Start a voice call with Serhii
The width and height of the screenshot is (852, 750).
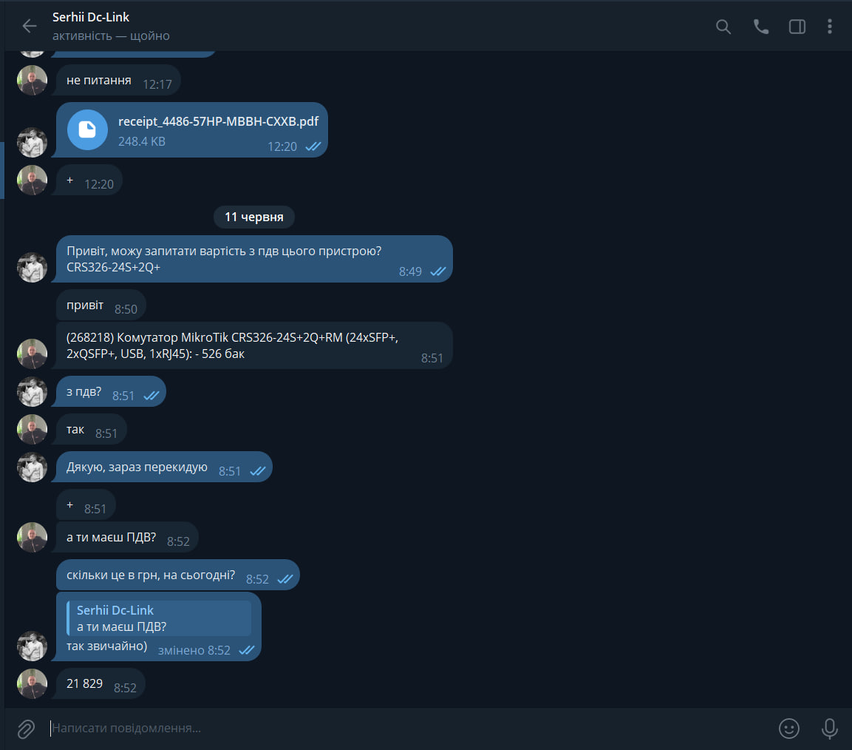pyautogui.click(x=761, y=27)
